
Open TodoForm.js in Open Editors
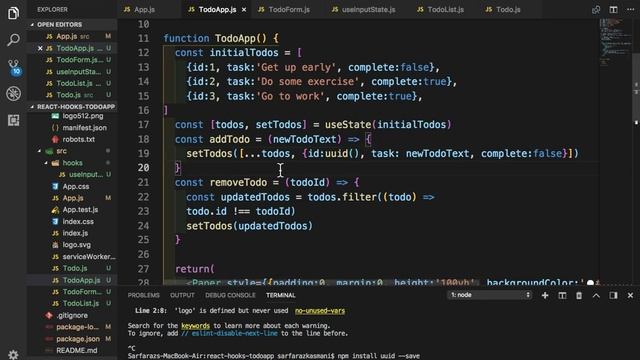coord(73,60)
